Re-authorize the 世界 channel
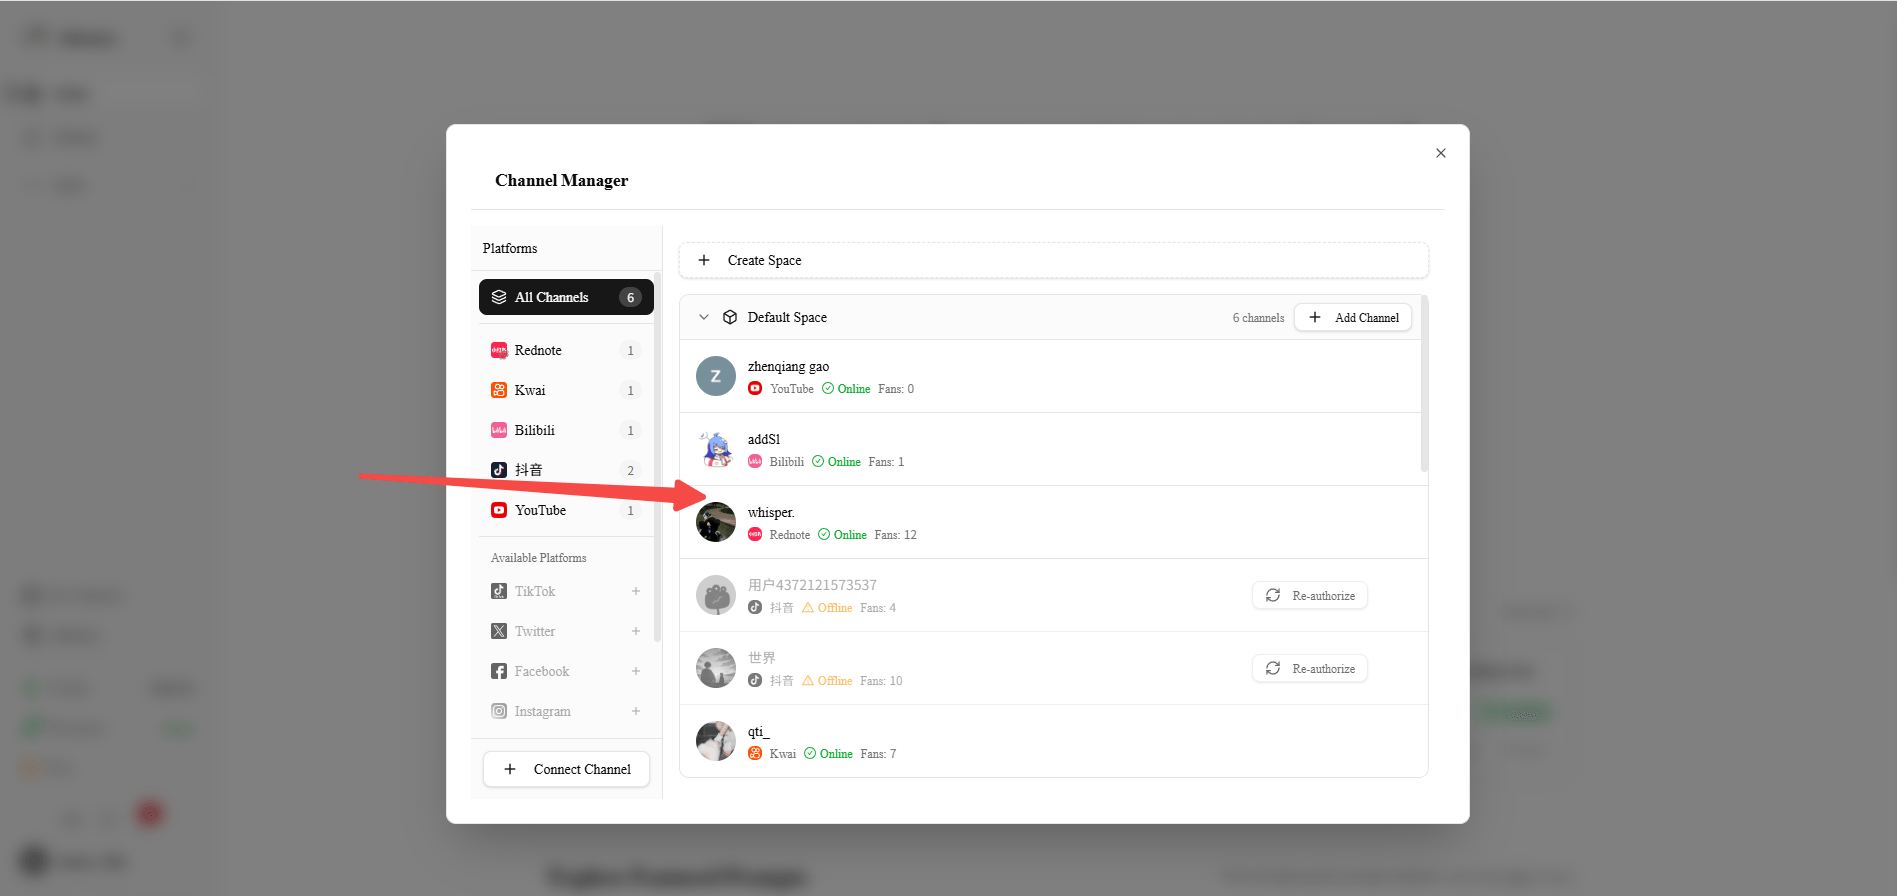This screenshot has width=1897, height=896. click(x=1309, y=668)
